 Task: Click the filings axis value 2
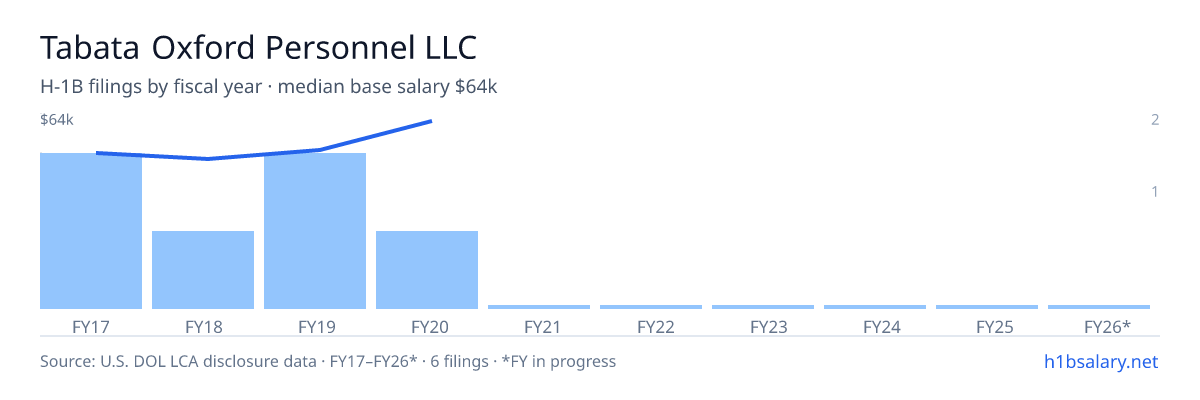[1155, 120]
